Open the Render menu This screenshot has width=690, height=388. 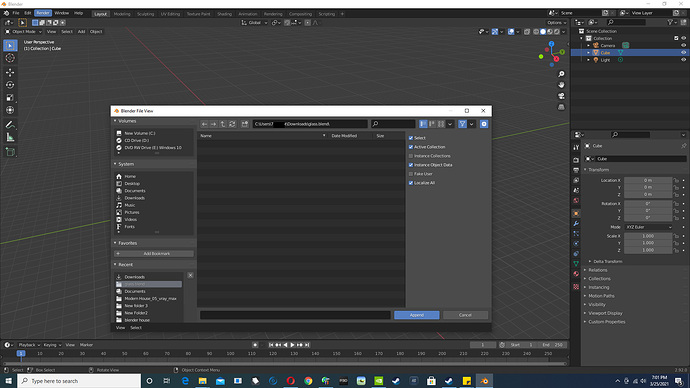click(x=43, y=13)
